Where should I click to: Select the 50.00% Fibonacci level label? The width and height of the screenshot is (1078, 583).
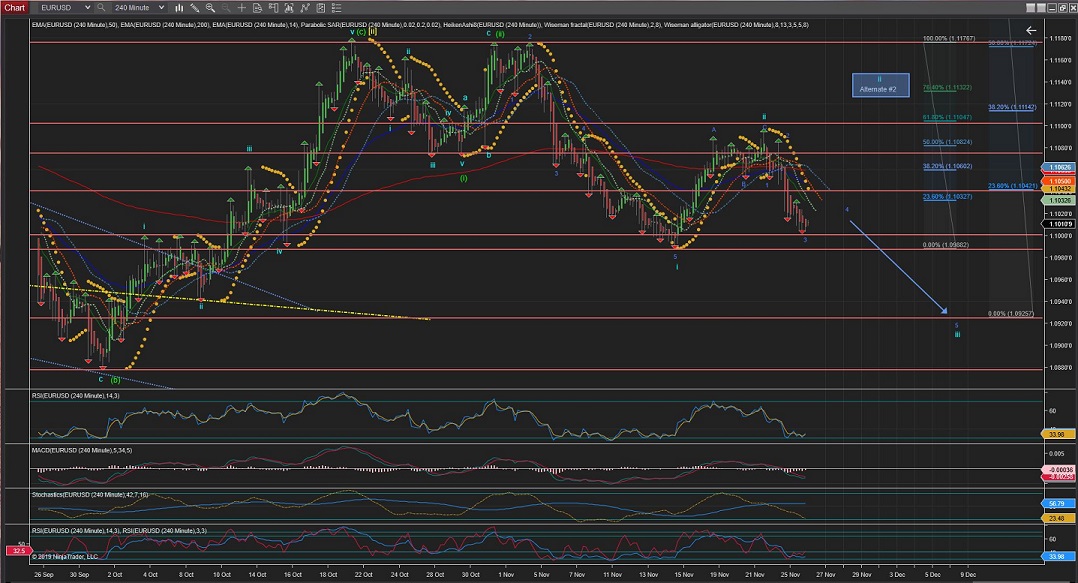coord(947,142)
